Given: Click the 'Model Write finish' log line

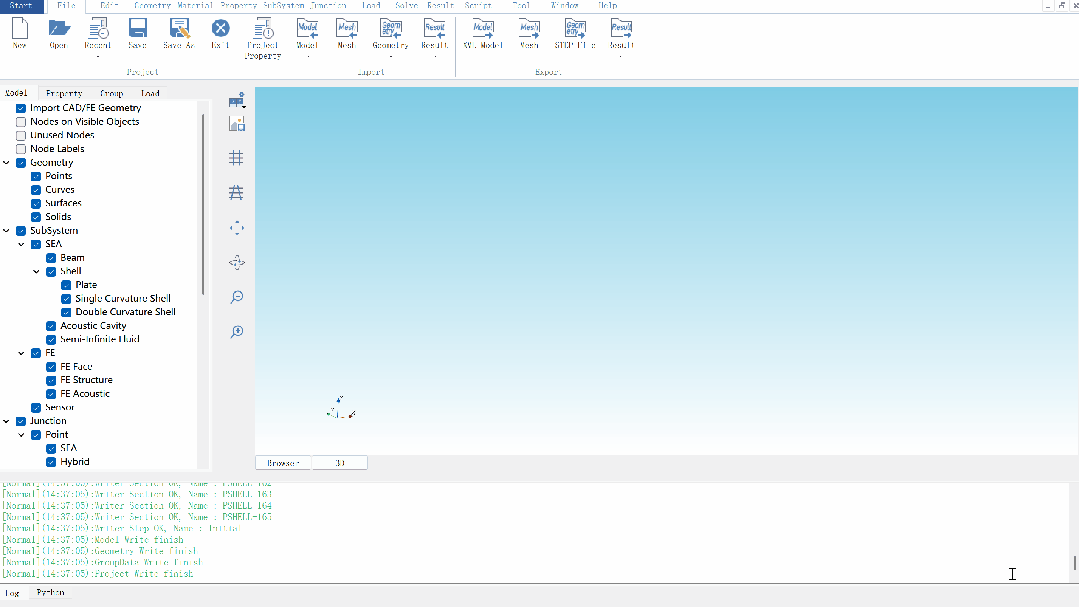Looking at the screenshot, I should [93, 540].
